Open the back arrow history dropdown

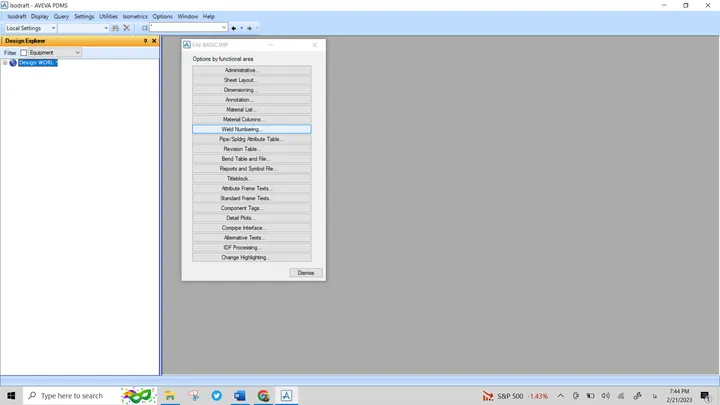pos(242,28)
